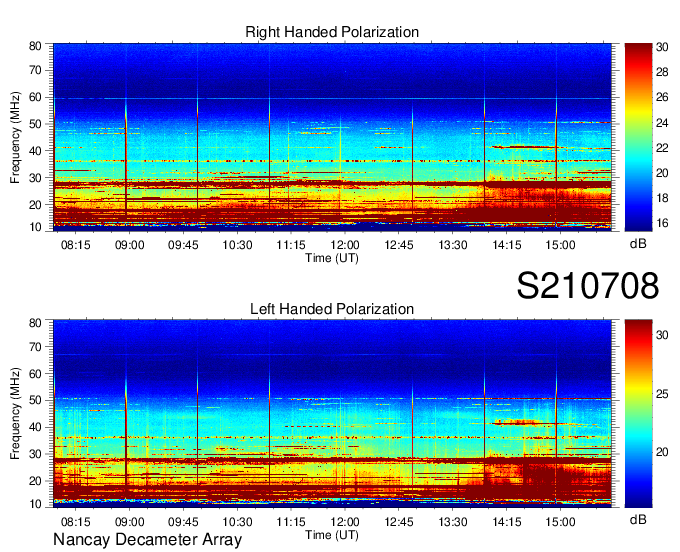680x552 pixels.
Task: Click the "Nancay Decameter Array" caption
Action: [x=147, y=540]
